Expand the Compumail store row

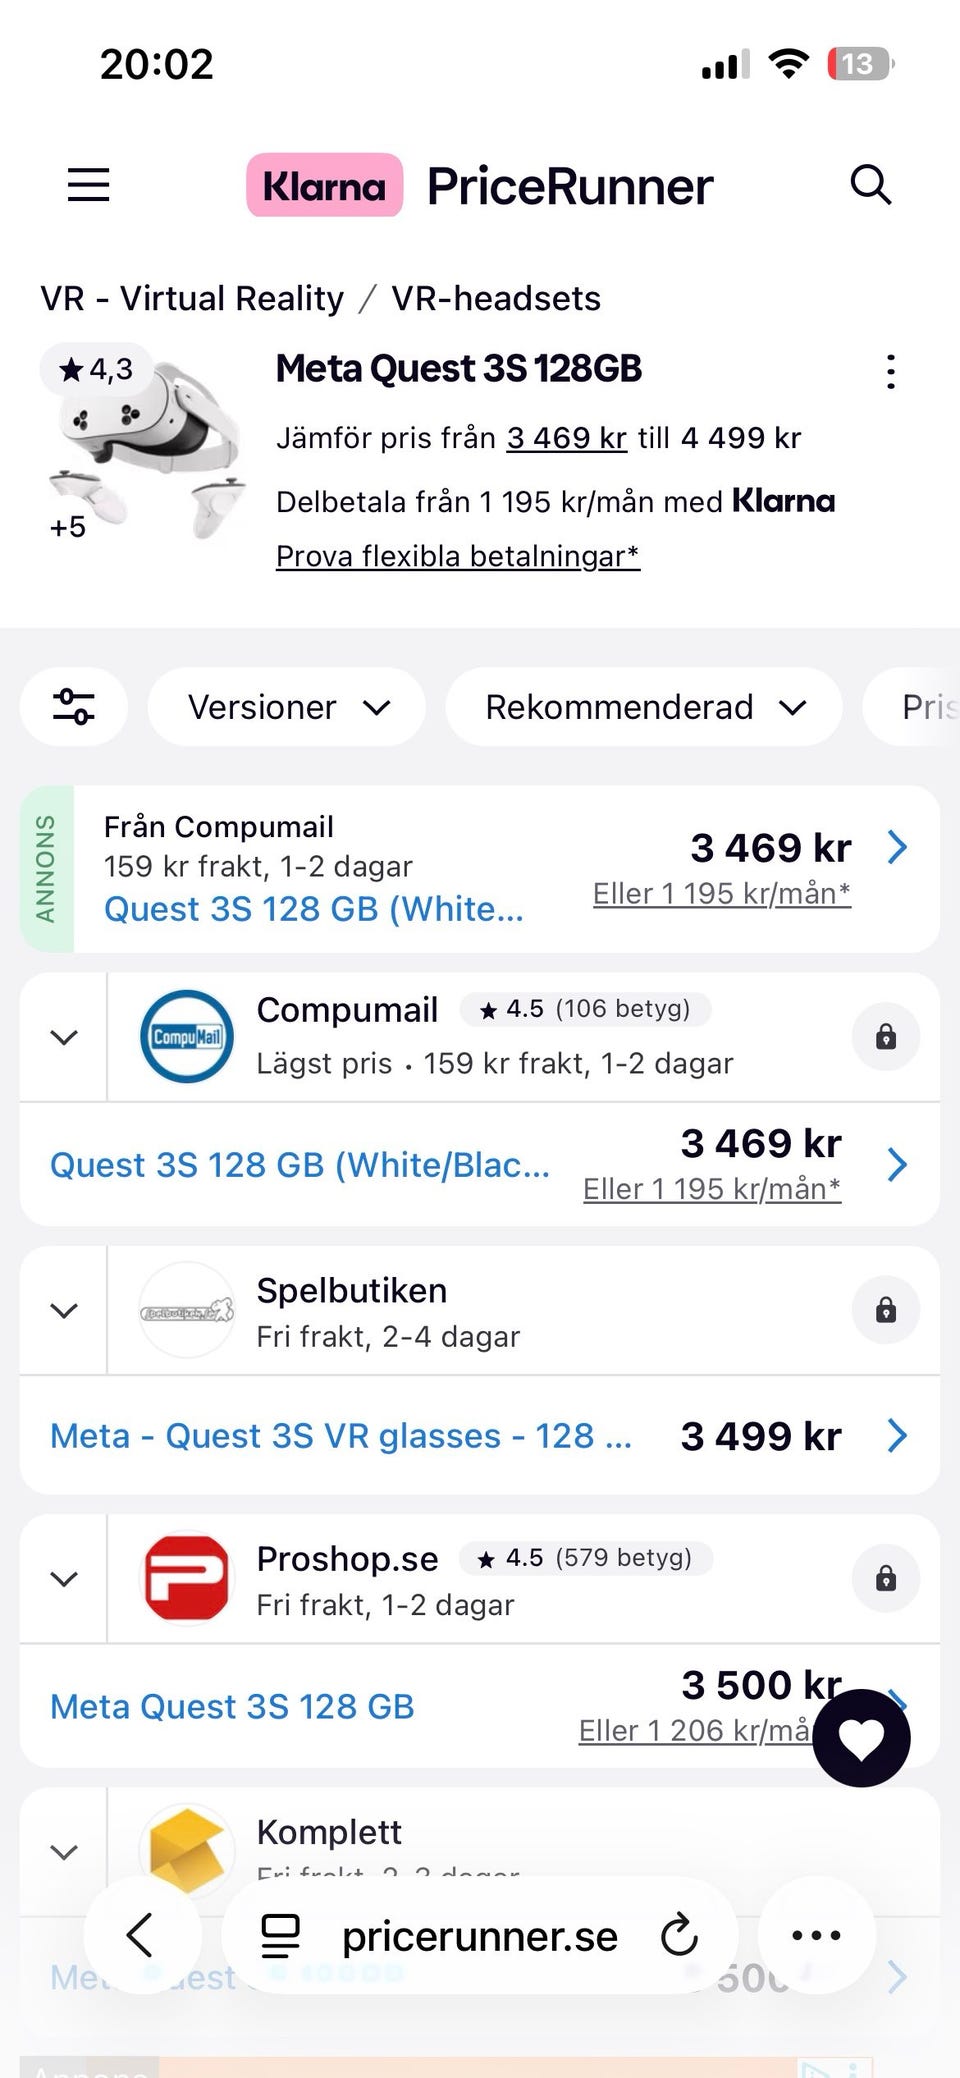[x=64, y=1037]
